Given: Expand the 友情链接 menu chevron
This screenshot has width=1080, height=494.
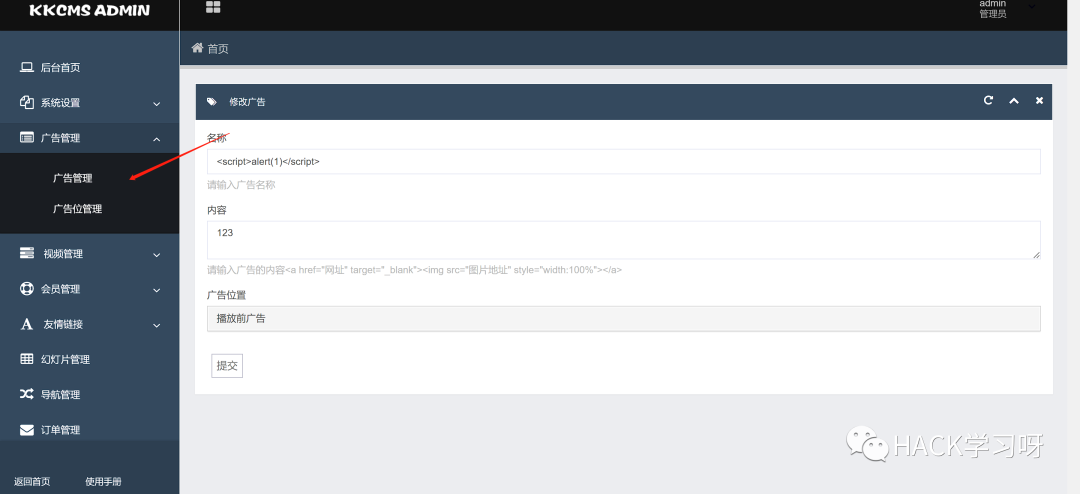Looking at the screenshot, I should point(156,325).
